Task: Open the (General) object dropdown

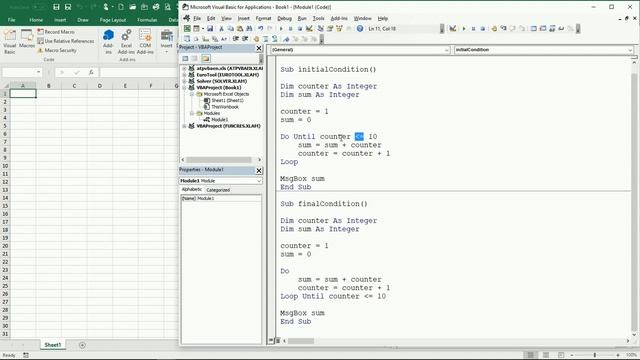Action: coord(446,50)
